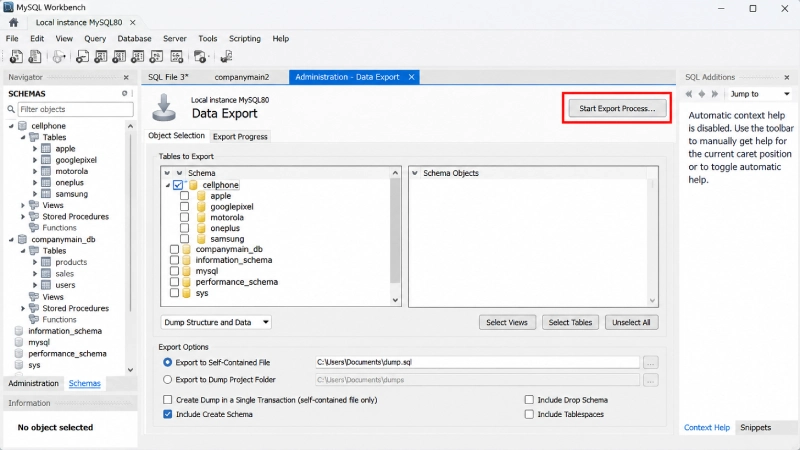Select Export to Dump Project Folder radio

click(167, 380)
